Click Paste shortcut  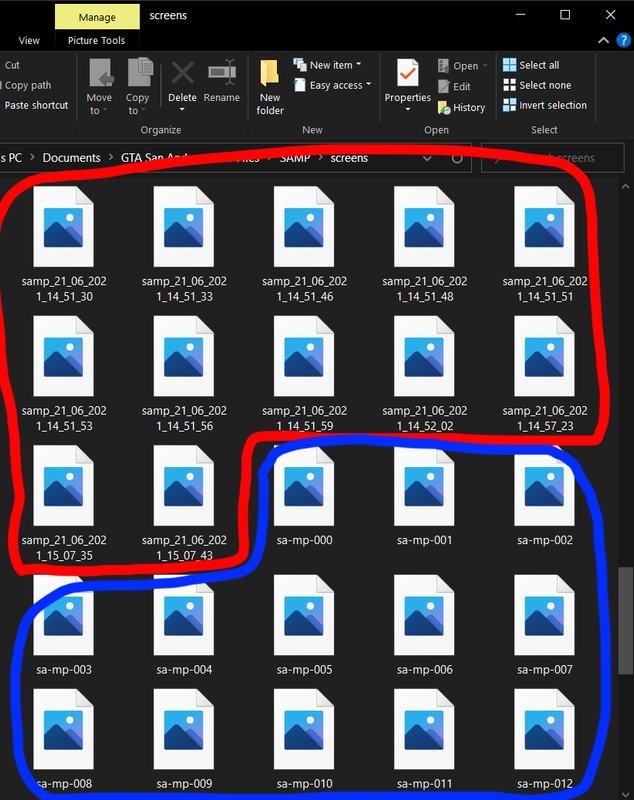tap(36, 105)
